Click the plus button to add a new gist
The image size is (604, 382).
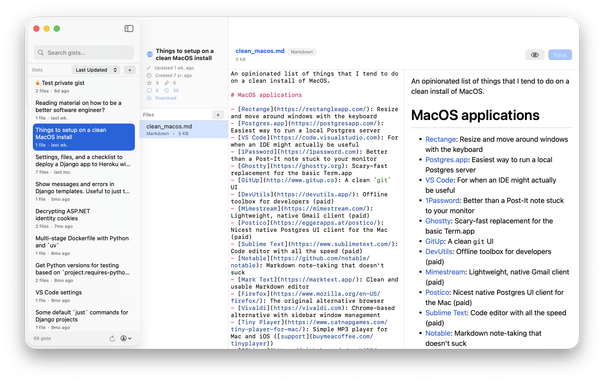coord(130,70)
